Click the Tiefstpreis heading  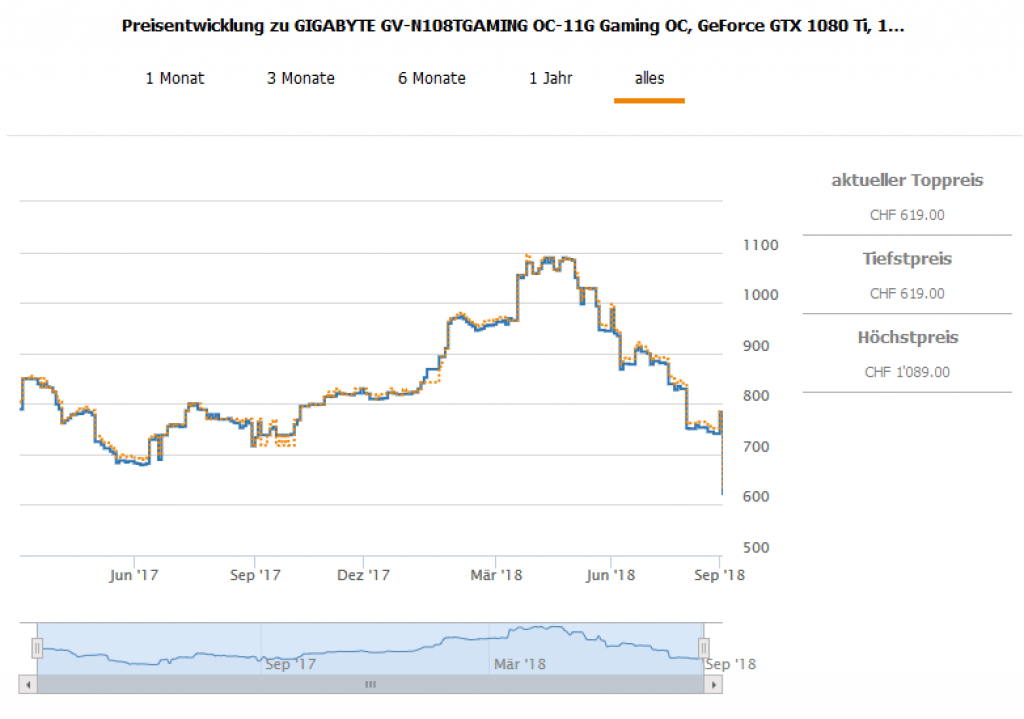click(x=907, y=259)
